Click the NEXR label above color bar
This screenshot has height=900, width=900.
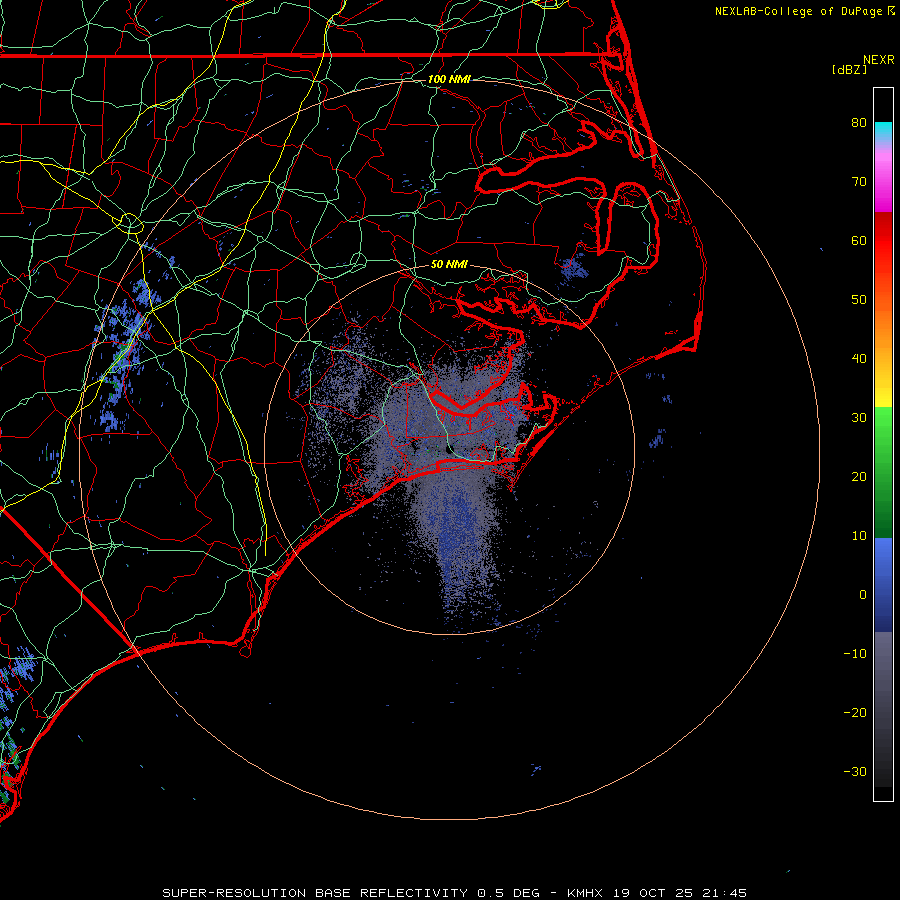tap(879, 60)
